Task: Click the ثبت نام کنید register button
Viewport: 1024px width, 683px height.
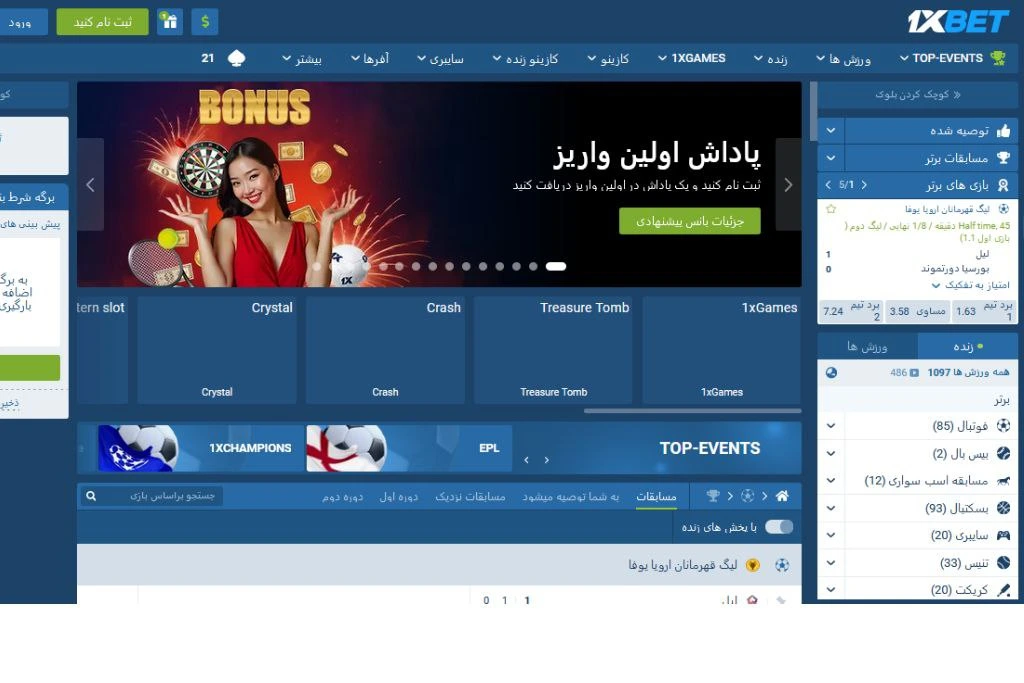Action: point(103,22)
